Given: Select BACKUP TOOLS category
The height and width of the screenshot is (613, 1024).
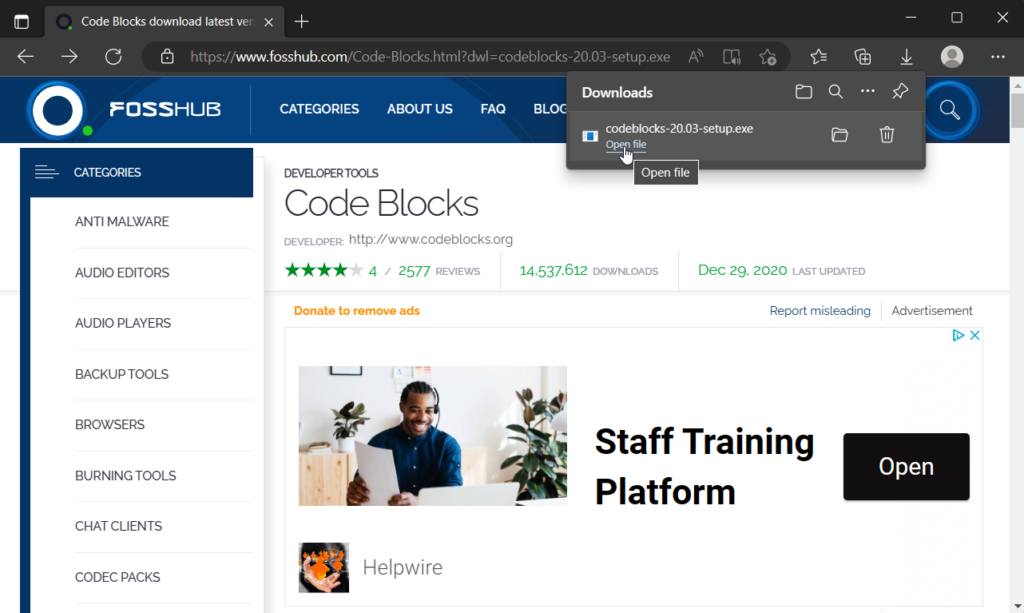Looking at the screenshot, I should point(121,374).
